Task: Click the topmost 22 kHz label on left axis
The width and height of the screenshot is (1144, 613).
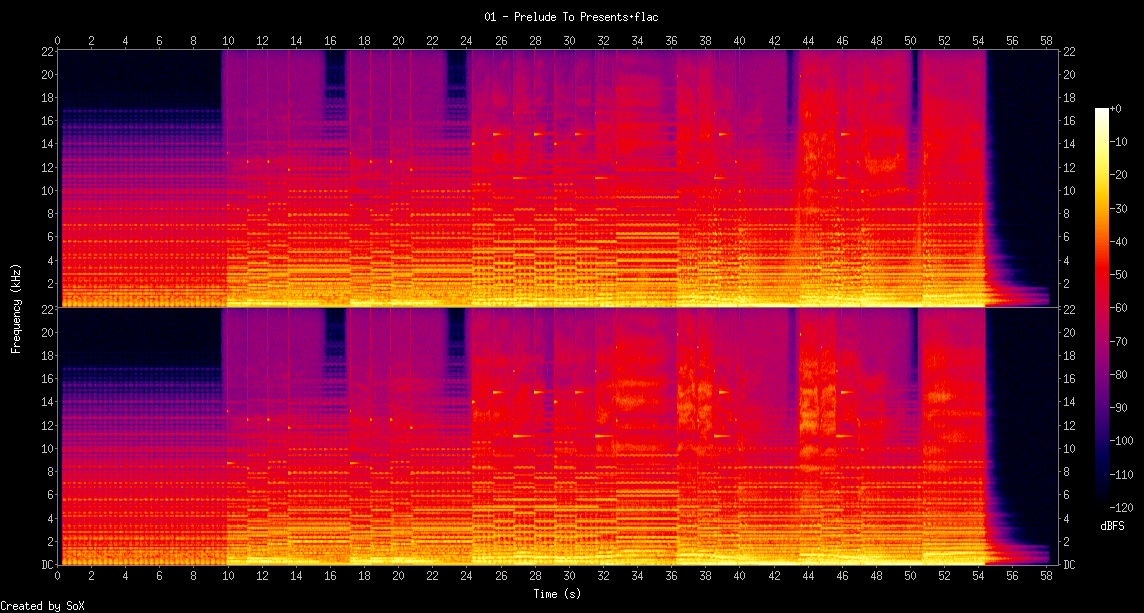Action: tap(46, 52)
